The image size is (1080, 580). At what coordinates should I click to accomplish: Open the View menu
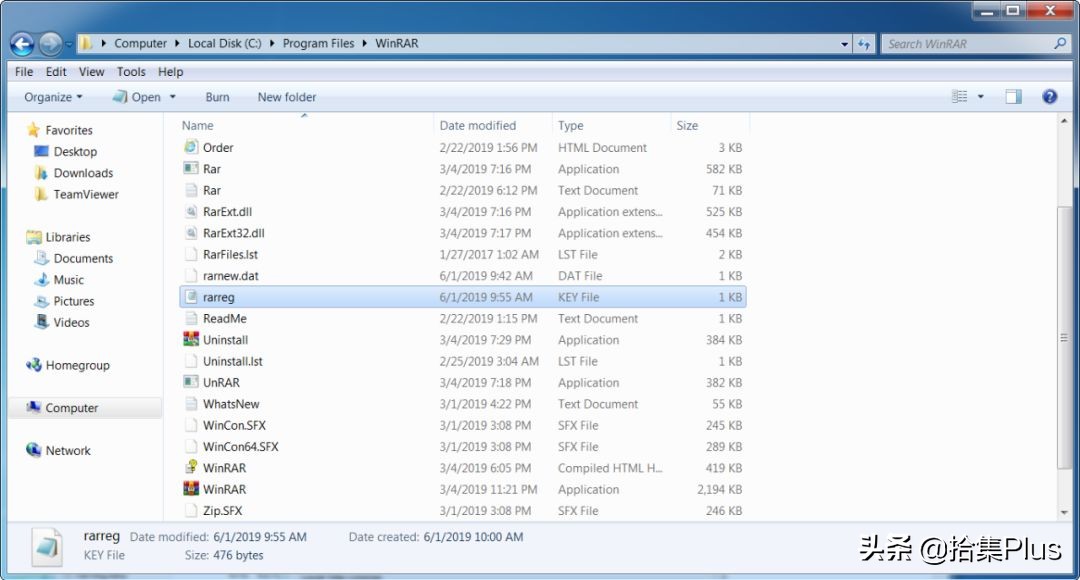click(91, 72)
